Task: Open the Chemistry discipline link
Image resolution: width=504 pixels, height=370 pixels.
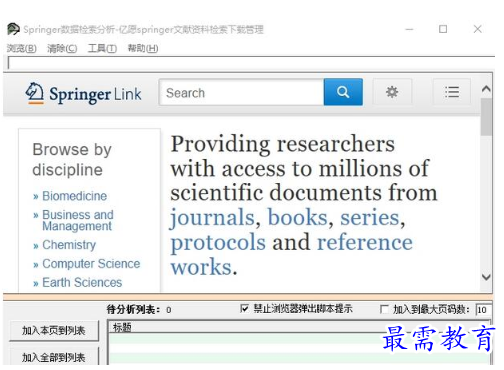Action: click(x=69, y=245)
